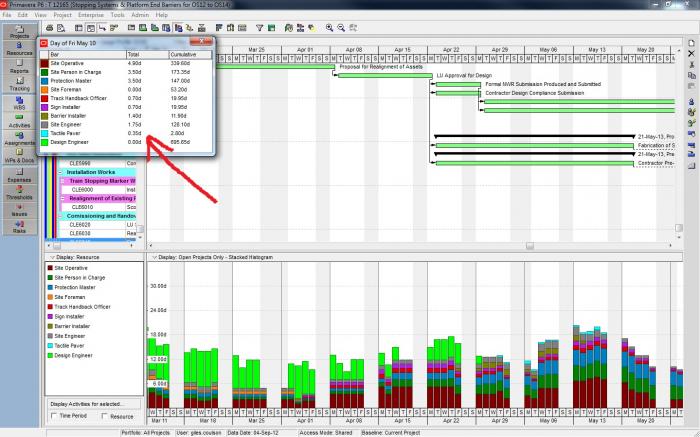The image size is (700, 437).
Task: Close the Day of Fri May 10 popup
Action: [201, 42]
